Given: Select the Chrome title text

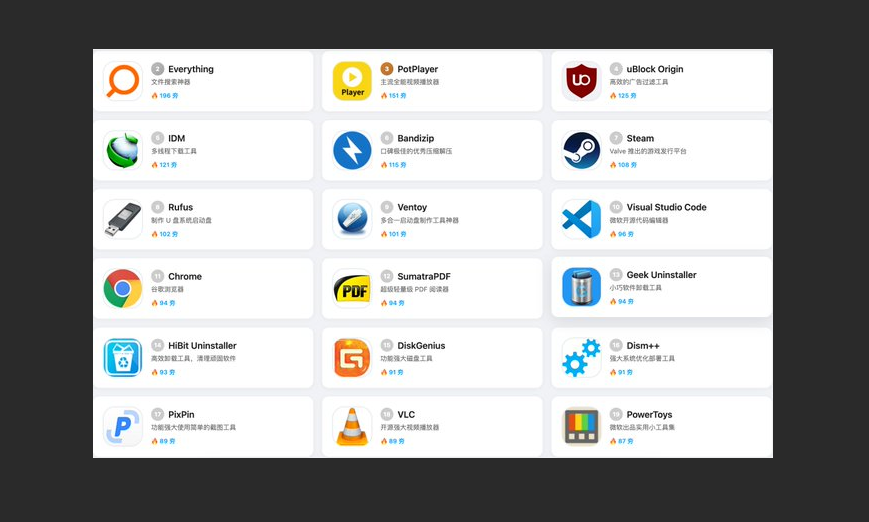Looking at the screenshot, I should coord(185,277).
